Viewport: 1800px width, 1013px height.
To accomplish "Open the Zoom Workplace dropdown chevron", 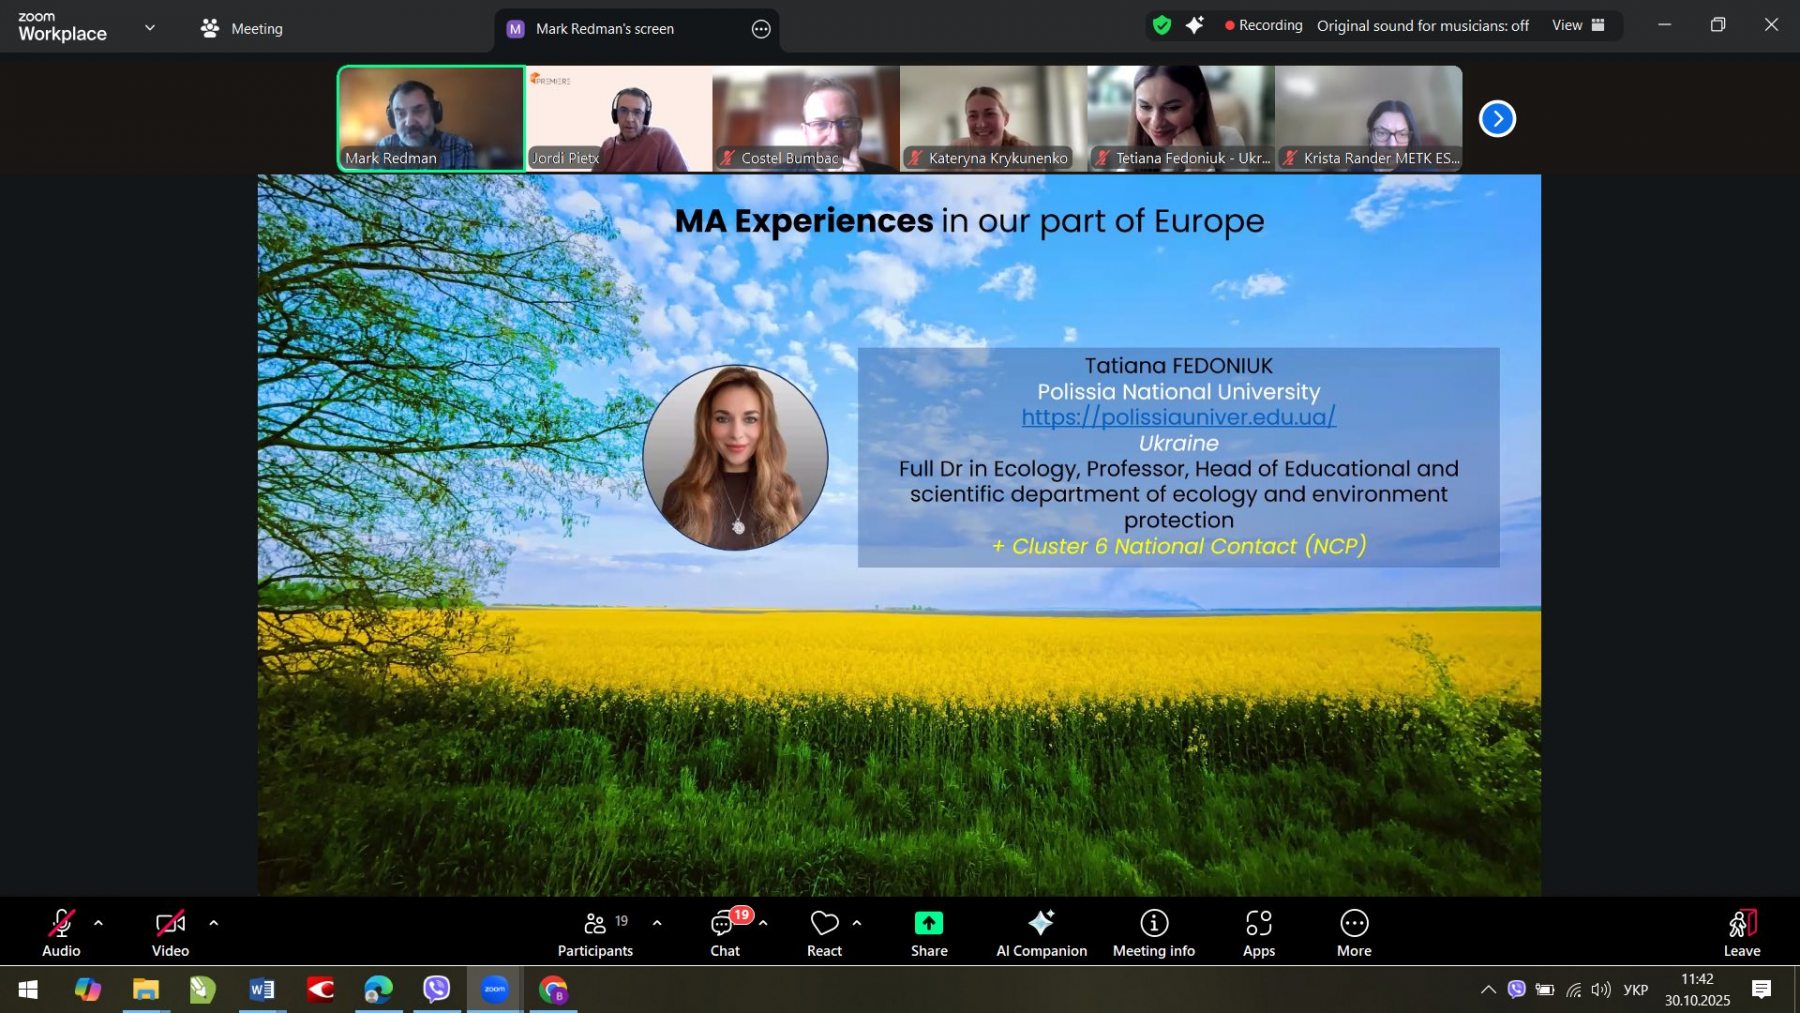I will point(150,28).
